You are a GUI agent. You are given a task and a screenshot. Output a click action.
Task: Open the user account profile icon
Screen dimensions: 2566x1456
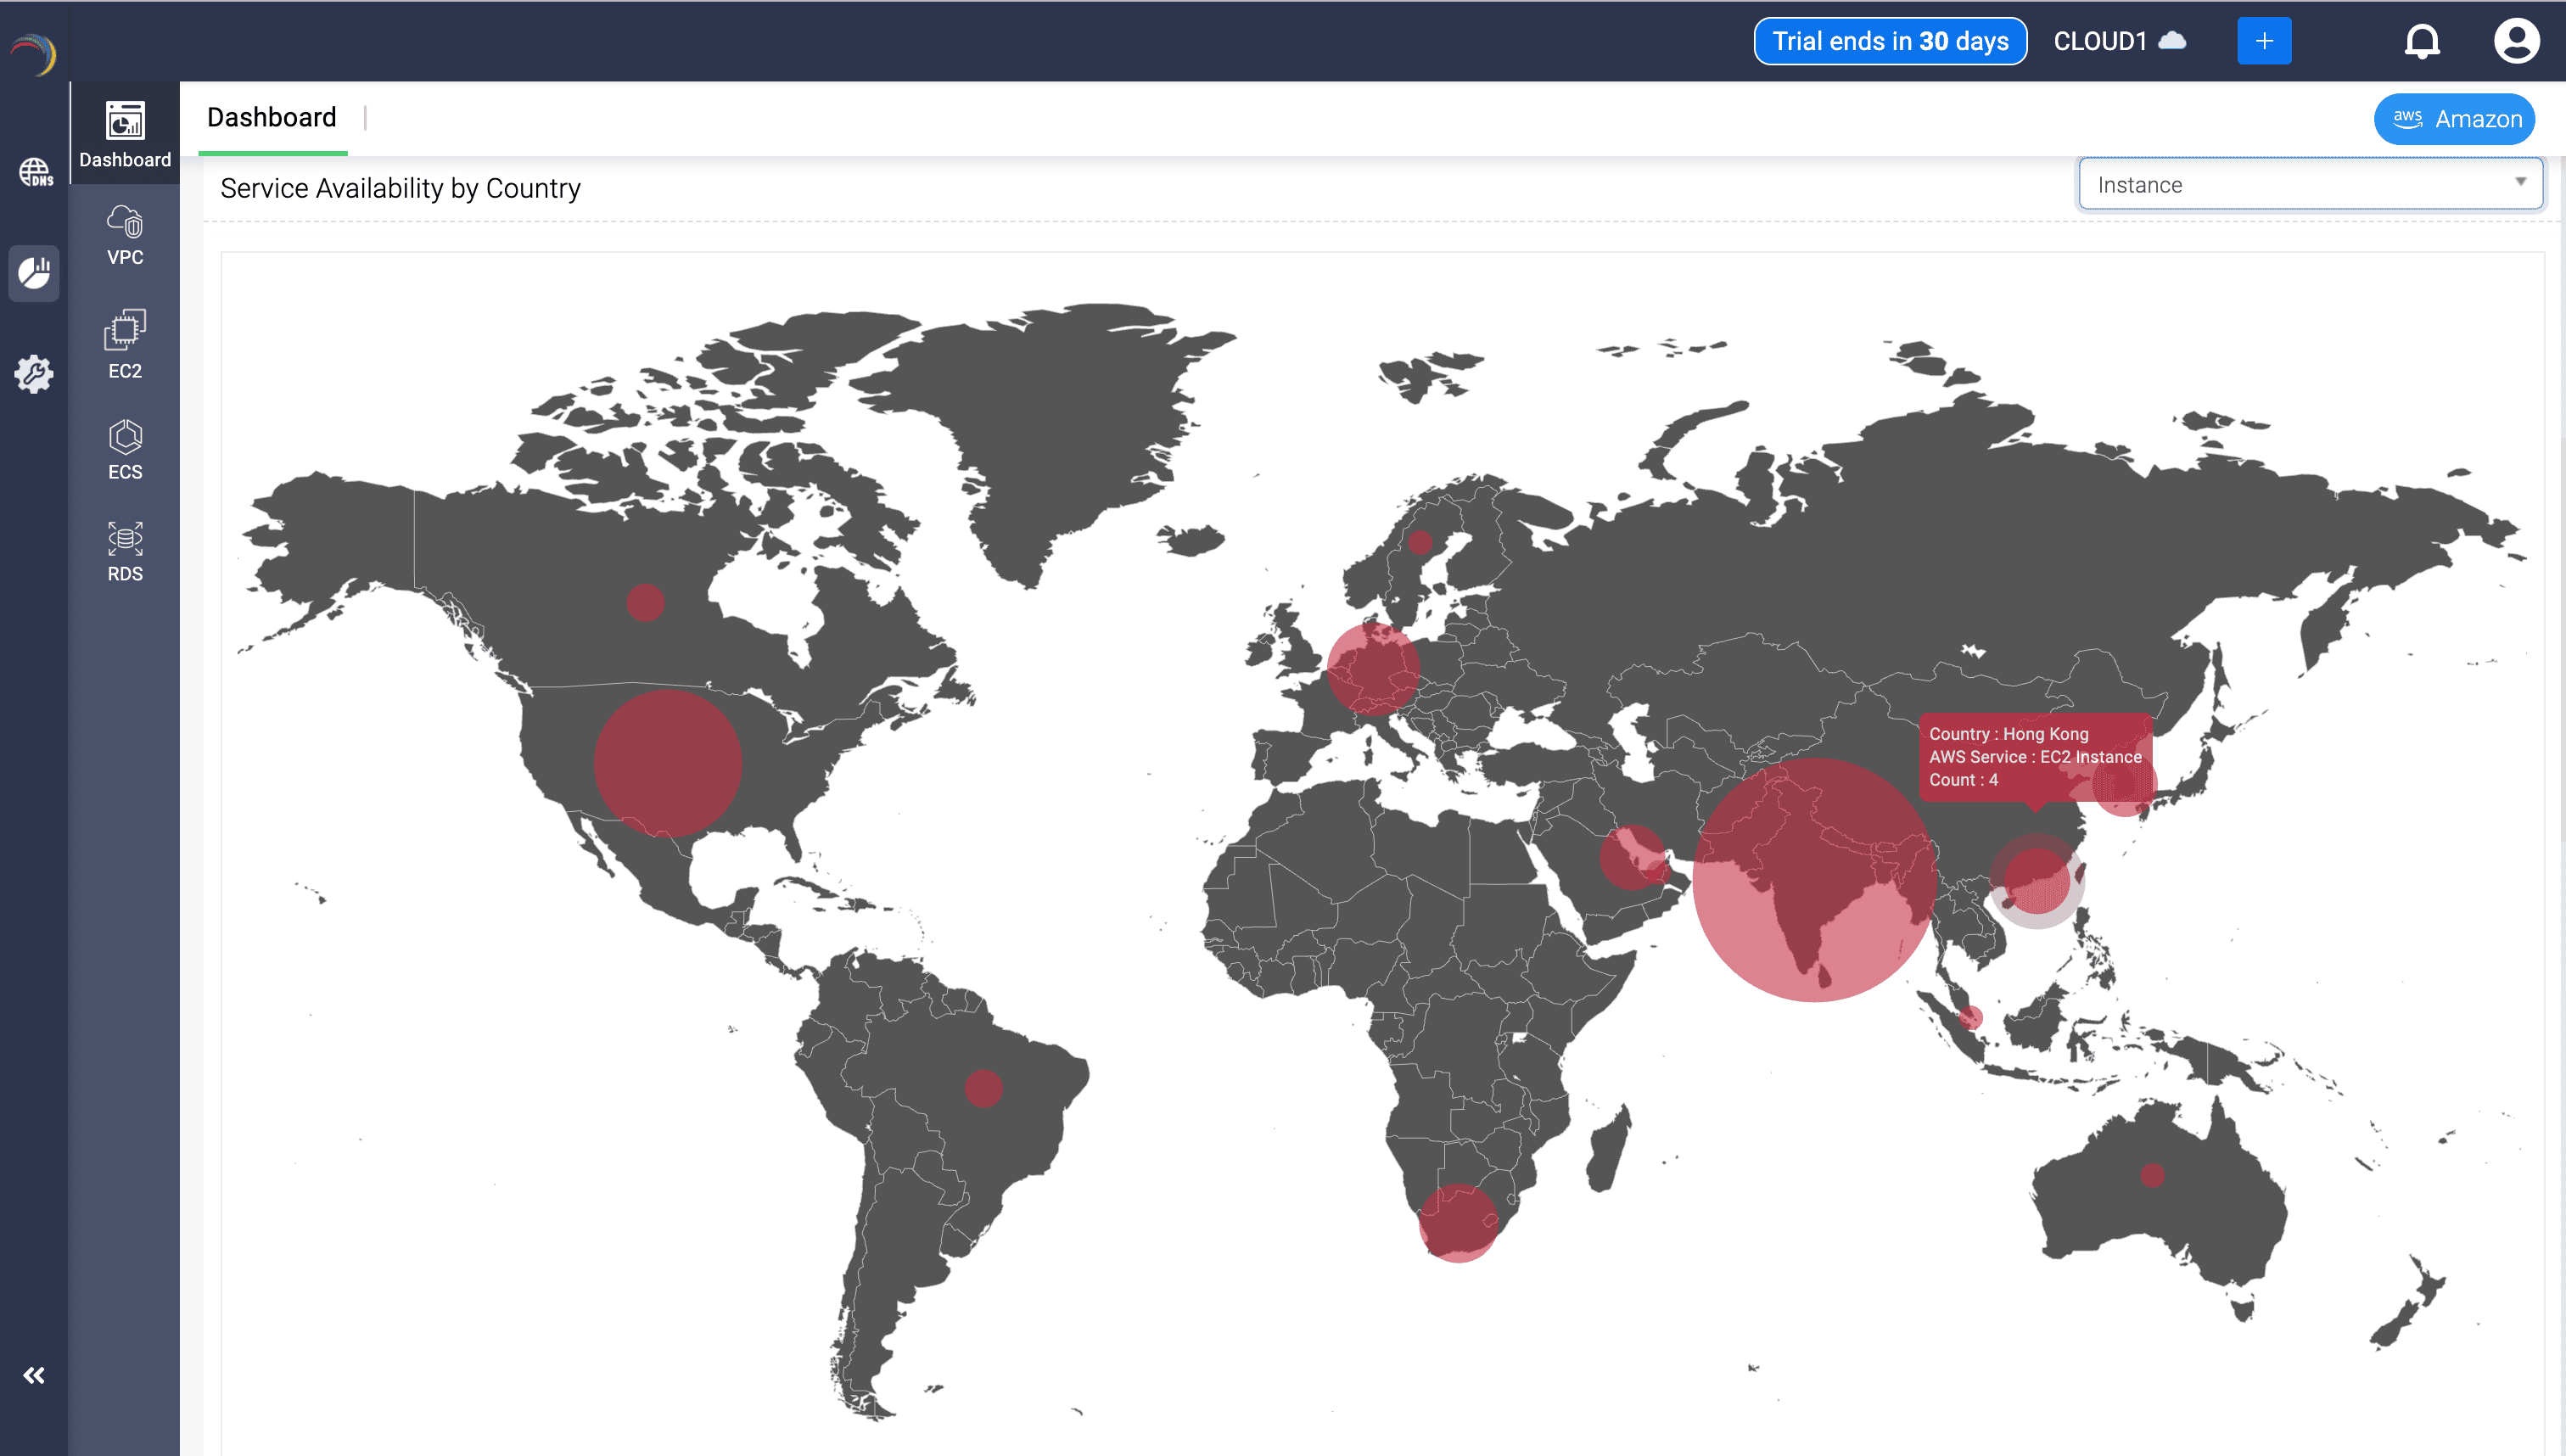click(2516, 41)
